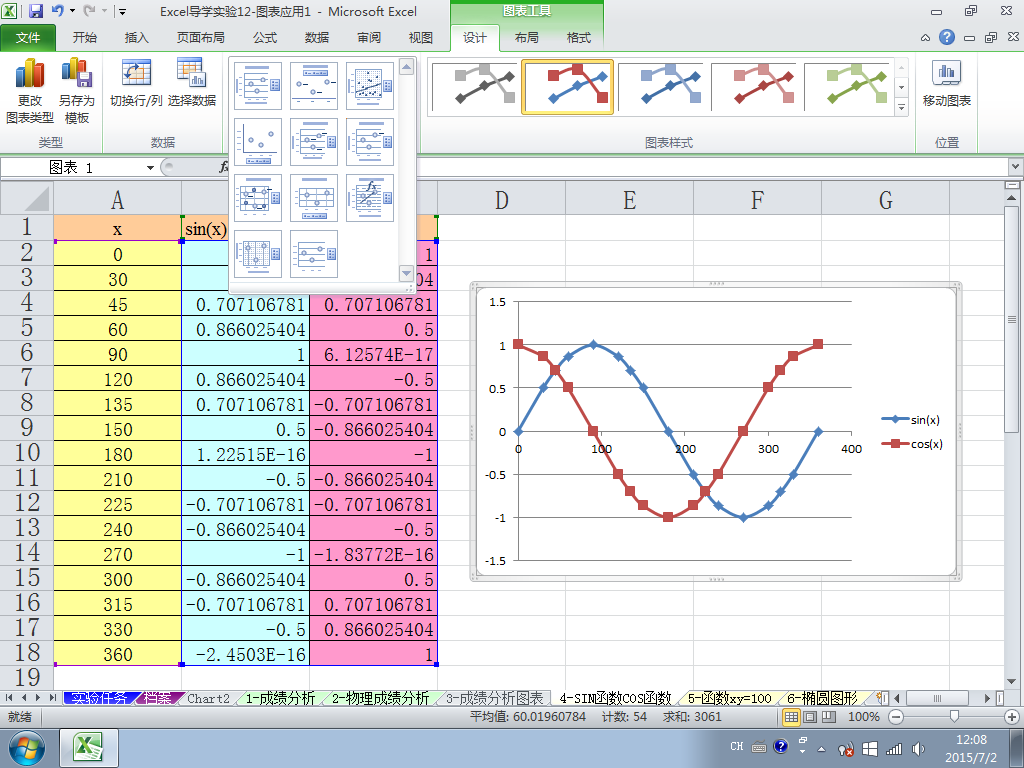Click the vertical scrollbar thumb

point(1011,319)
